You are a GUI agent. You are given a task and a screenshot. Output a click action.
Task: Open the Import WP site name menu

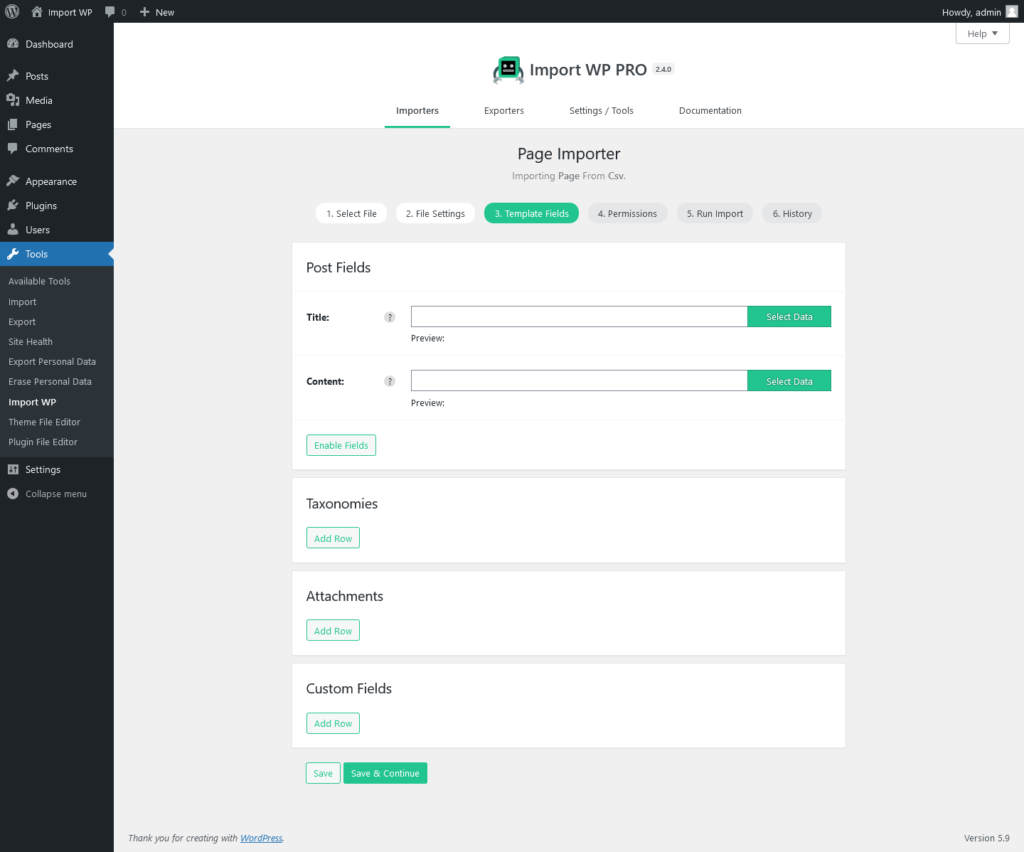[62, 12]
